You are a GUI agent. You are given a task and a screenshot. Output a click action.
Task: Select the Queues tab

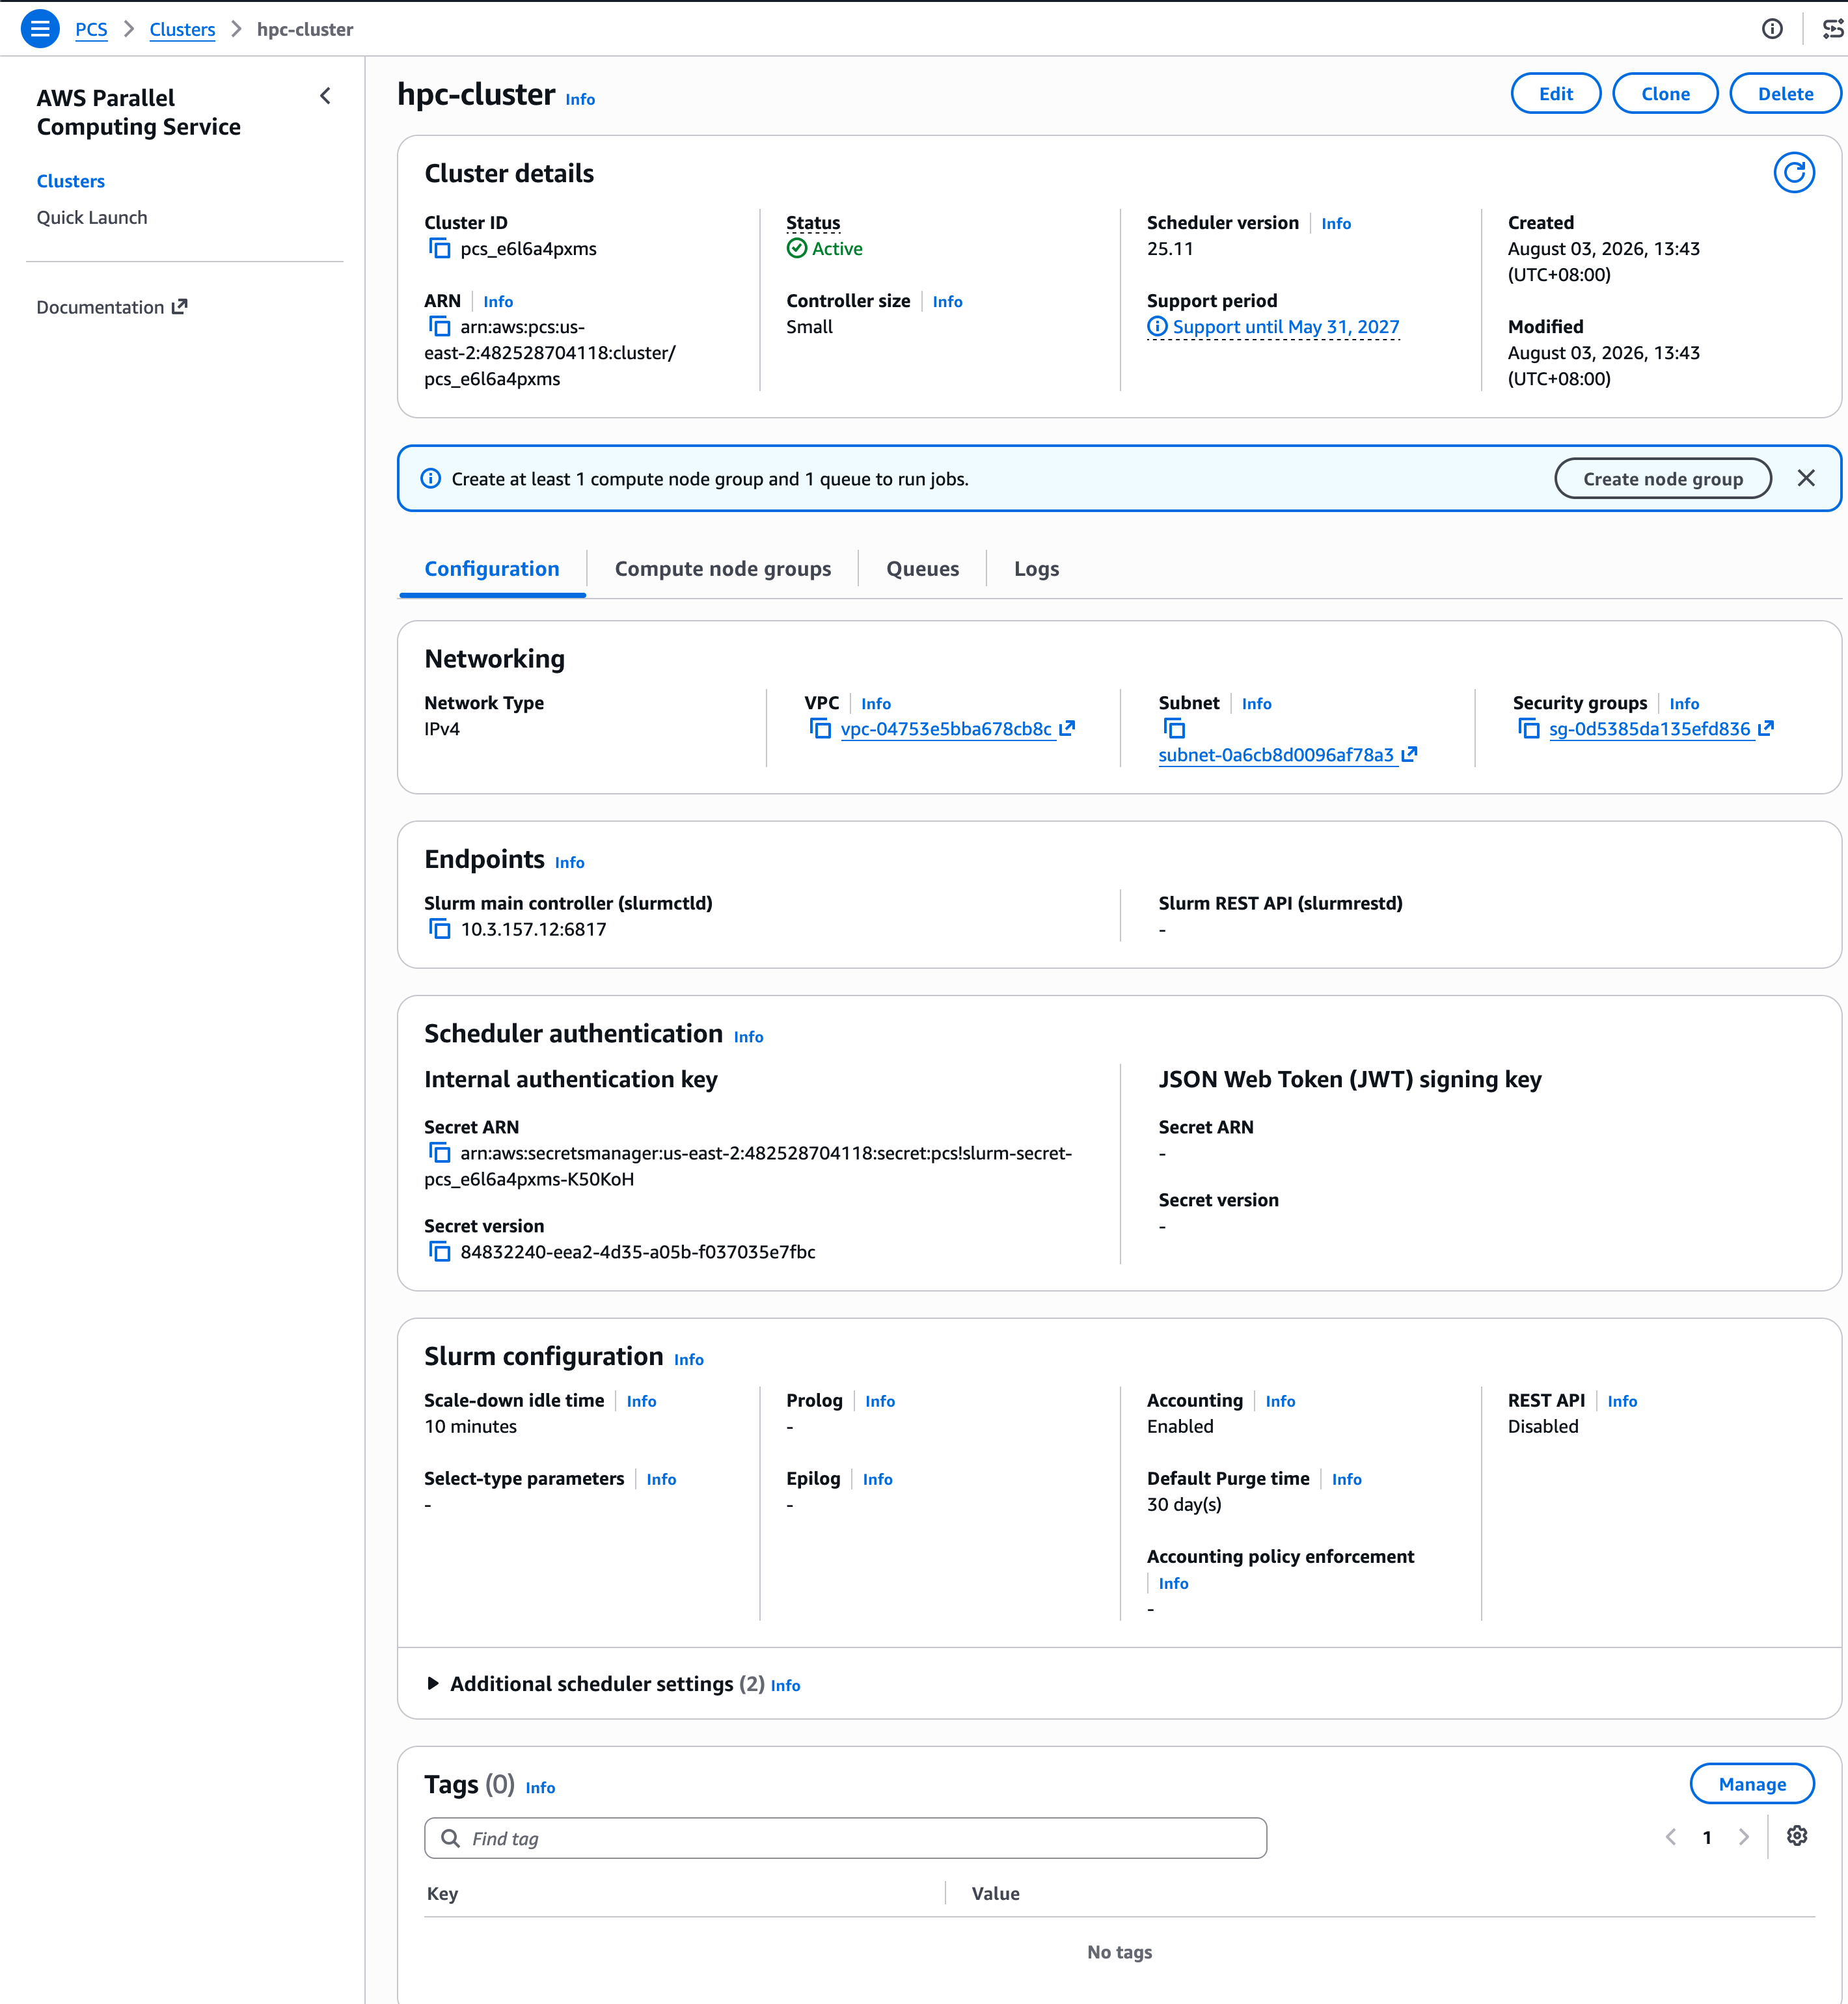click(x=923, y=568)
